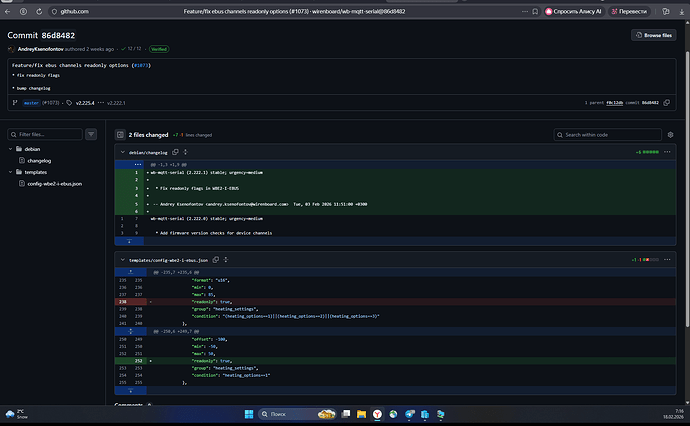Viewport: 690px width, 426px height.
Task: Collapse the templates folder in file tree
Action: coord(11,172)
